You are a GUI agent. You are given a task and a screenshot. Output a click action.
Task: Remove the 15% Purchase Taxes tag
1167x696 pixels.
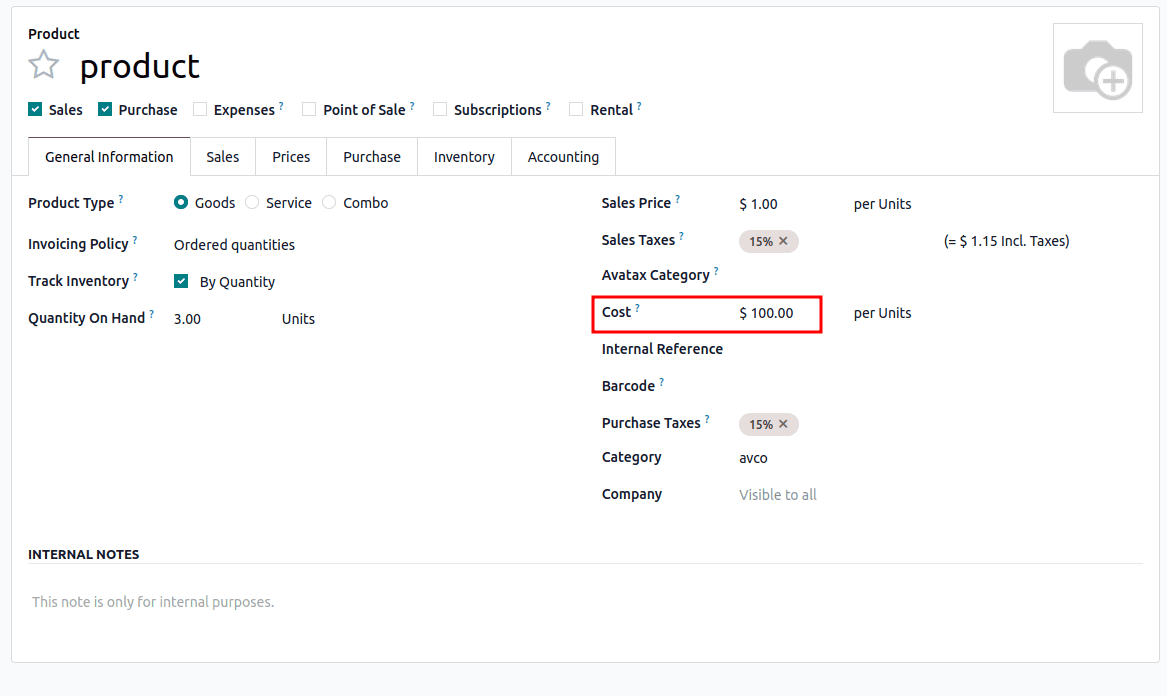[783, 424]
